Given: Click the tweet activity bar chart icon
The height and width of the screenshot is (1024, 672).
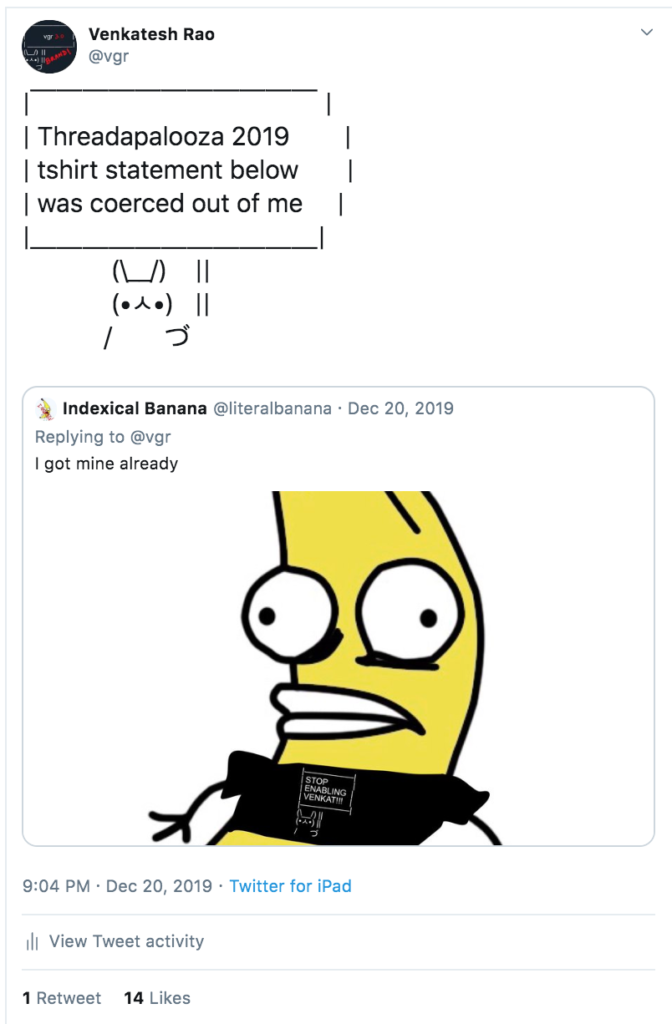Looking at the screenshot, I should [x=33, y=941].
